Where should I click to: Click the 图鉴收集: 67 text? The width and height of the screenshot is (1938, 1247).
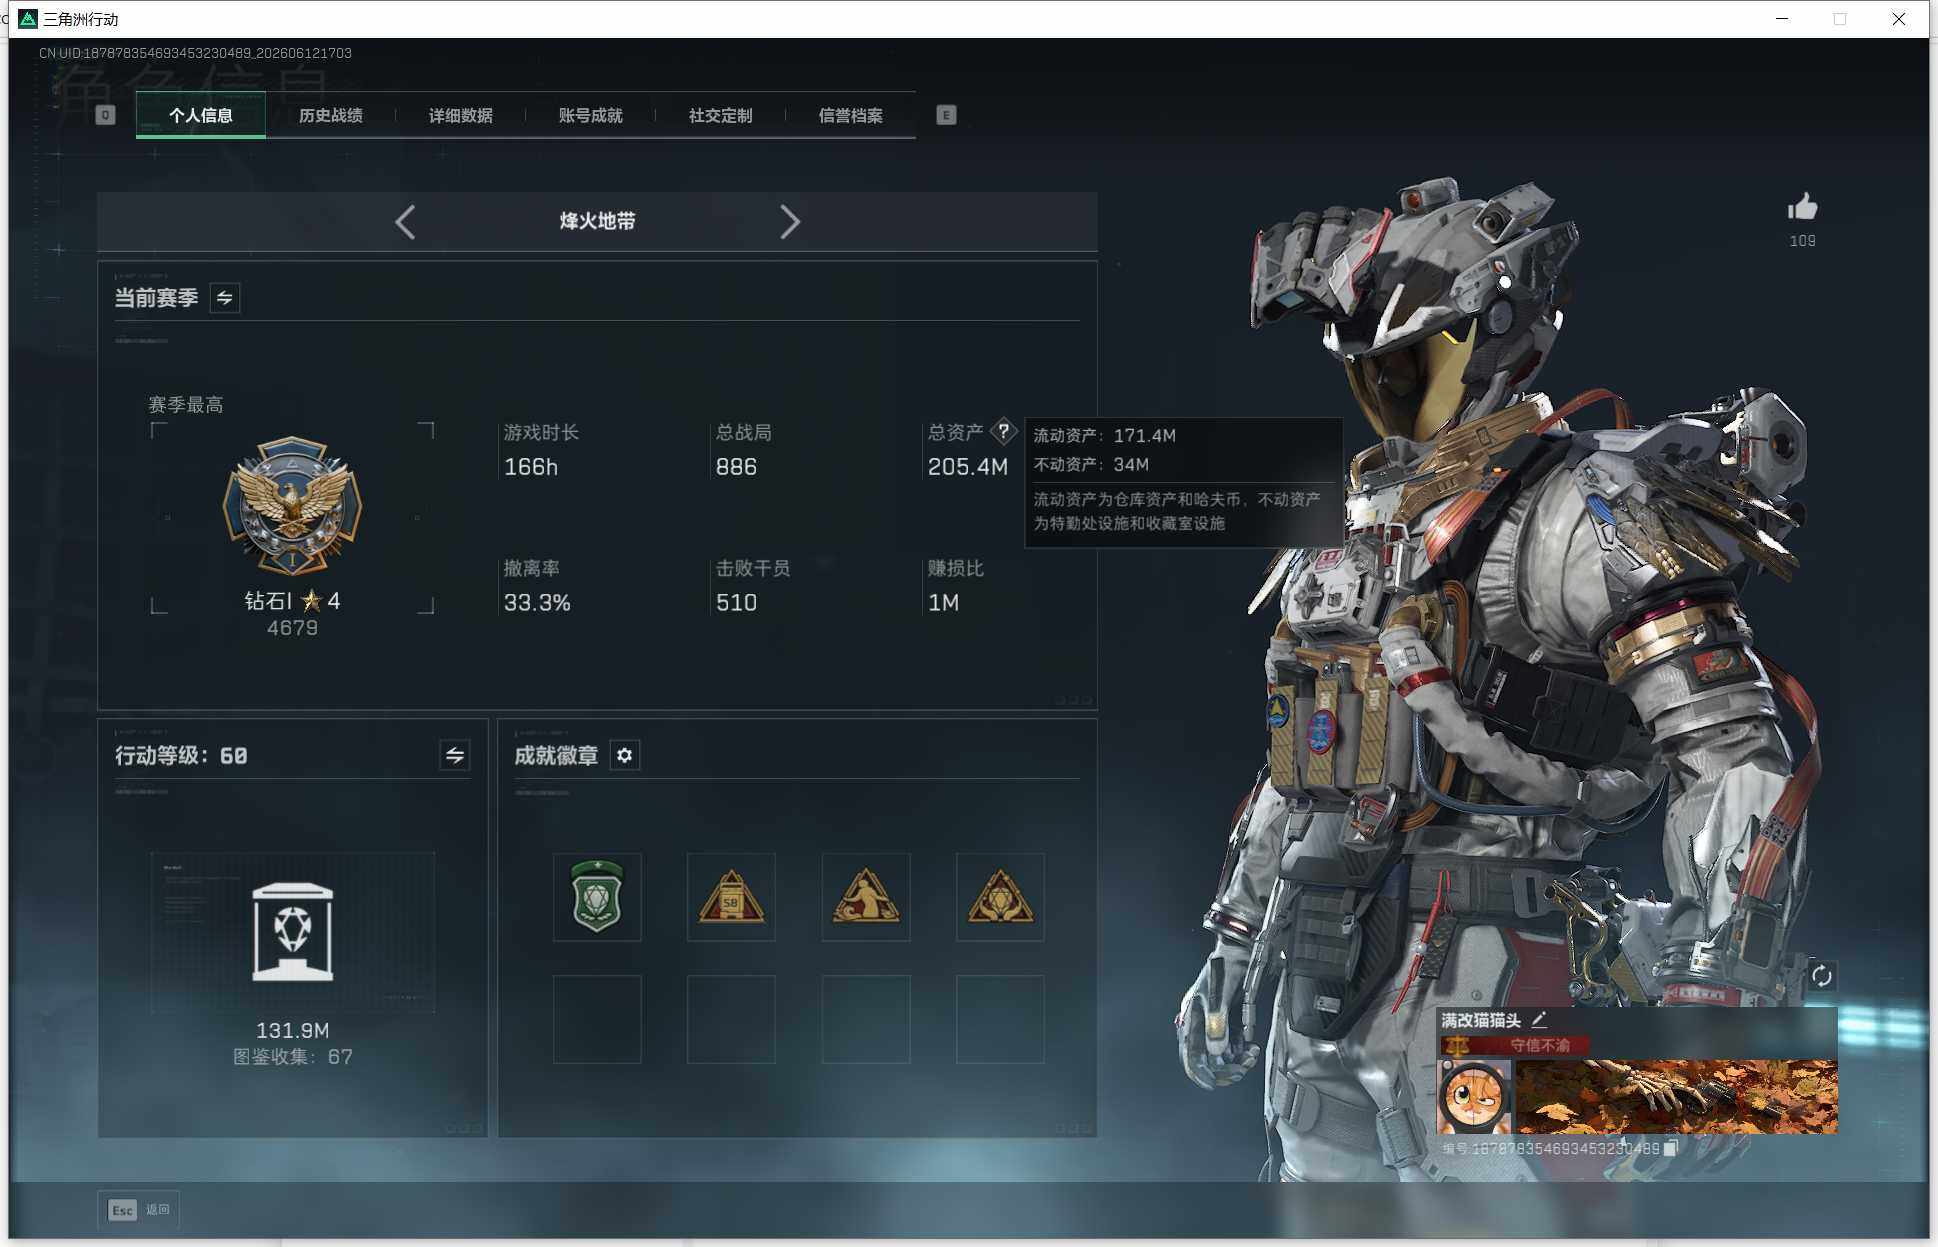pyautogui.click(x=292, y=1057)
